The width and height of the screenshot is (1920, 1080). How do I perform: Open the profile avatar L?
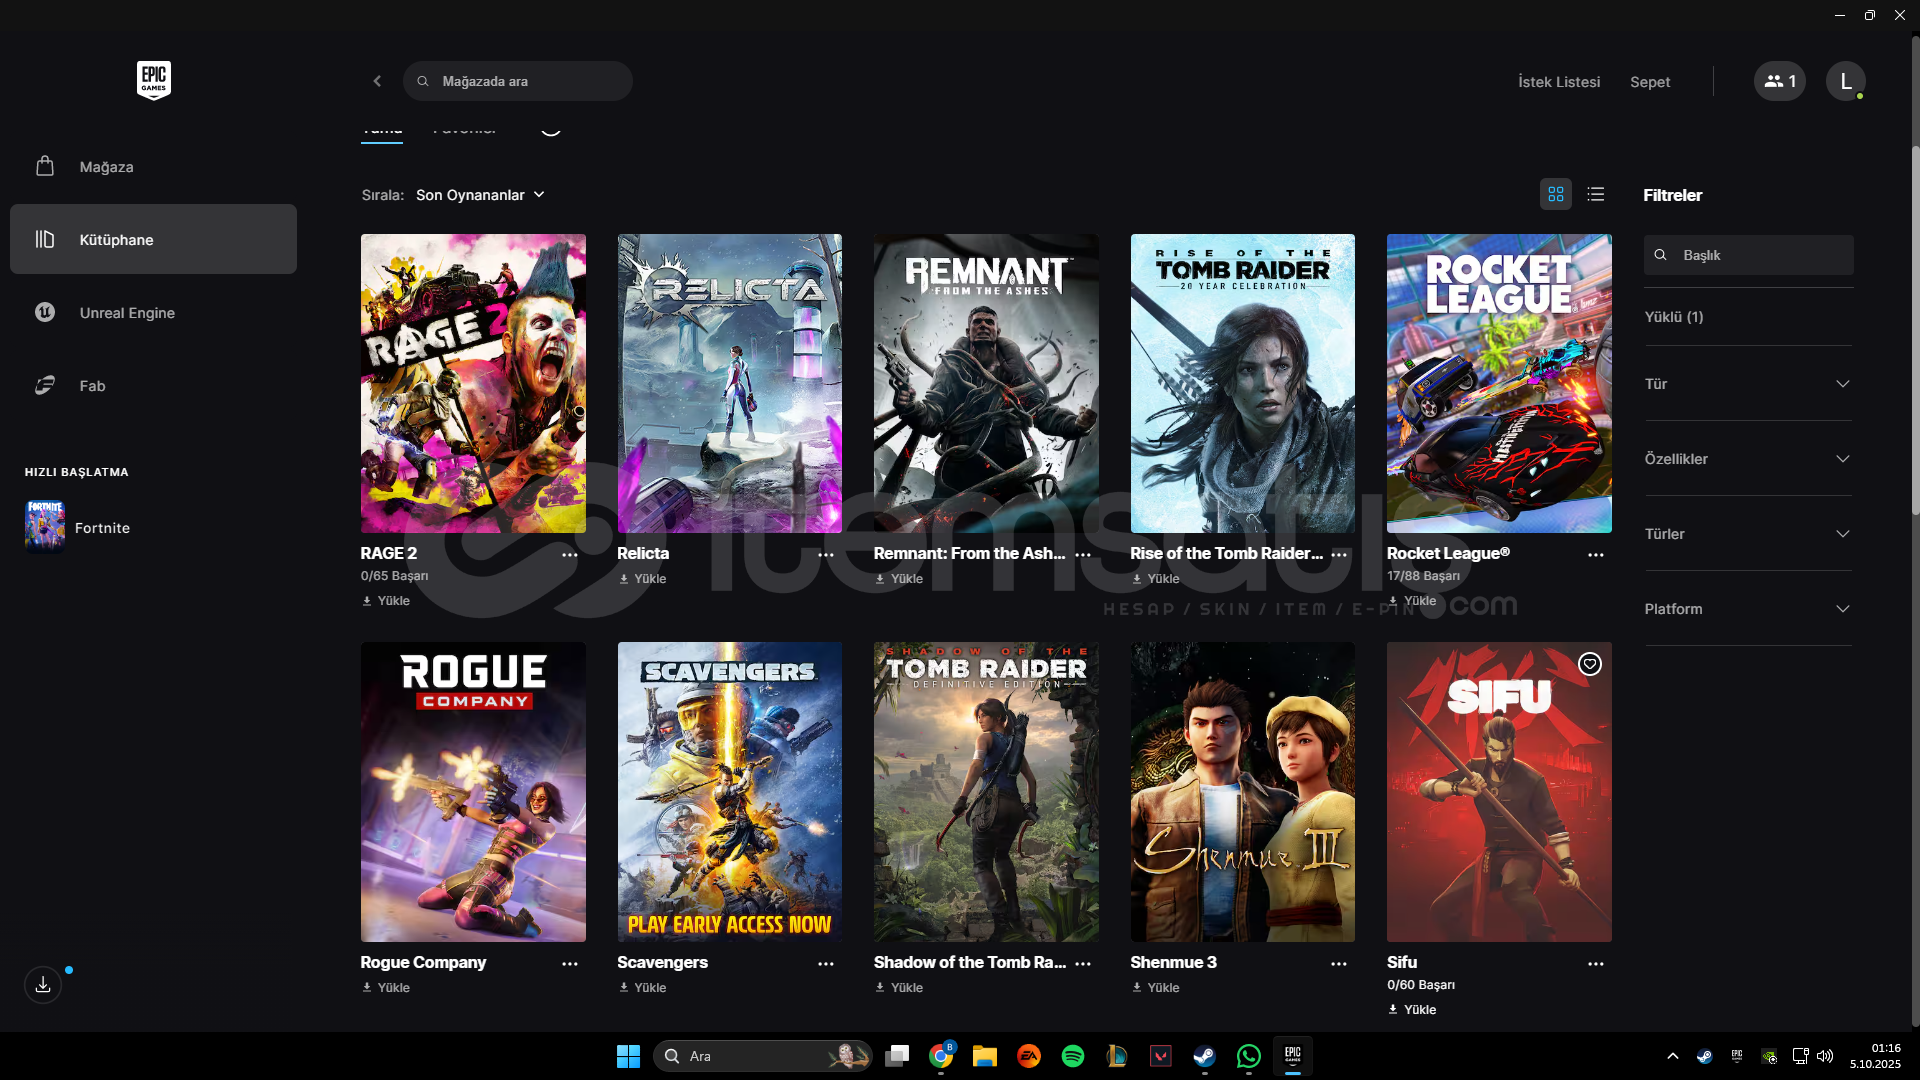coord(1845,81)
